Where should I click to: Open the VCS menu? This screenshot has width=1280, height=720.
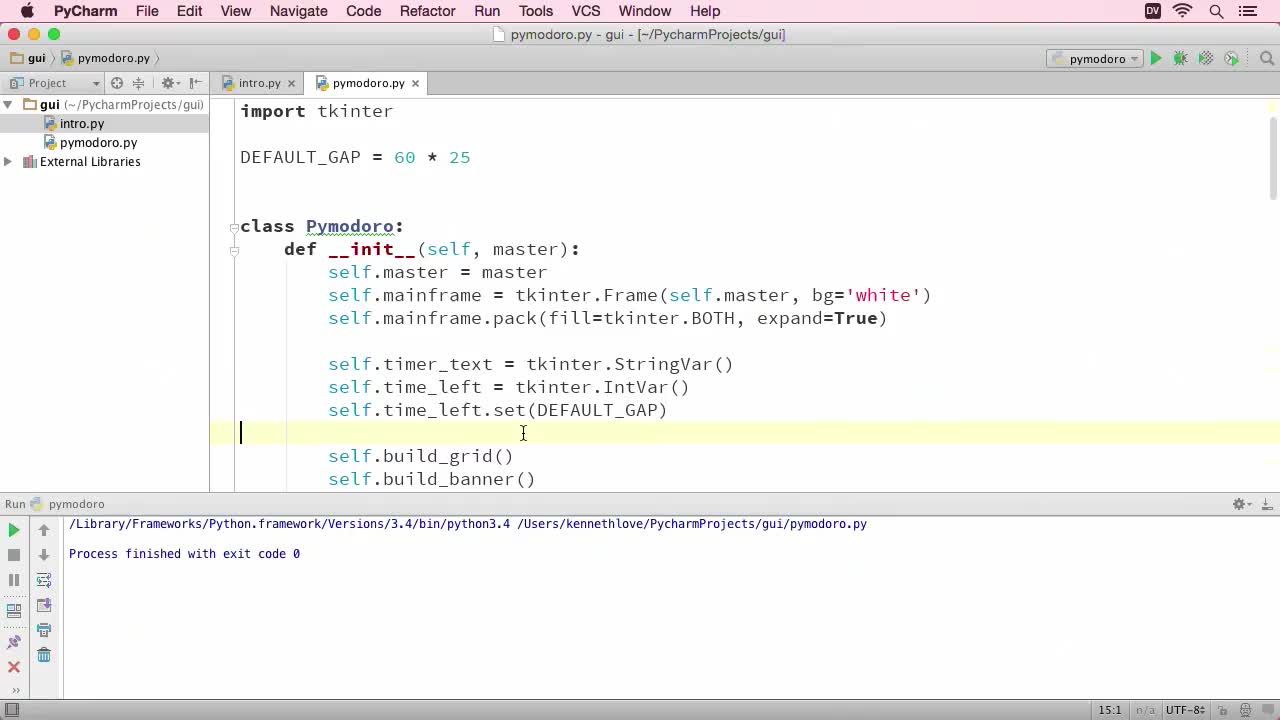pos(586,11)
